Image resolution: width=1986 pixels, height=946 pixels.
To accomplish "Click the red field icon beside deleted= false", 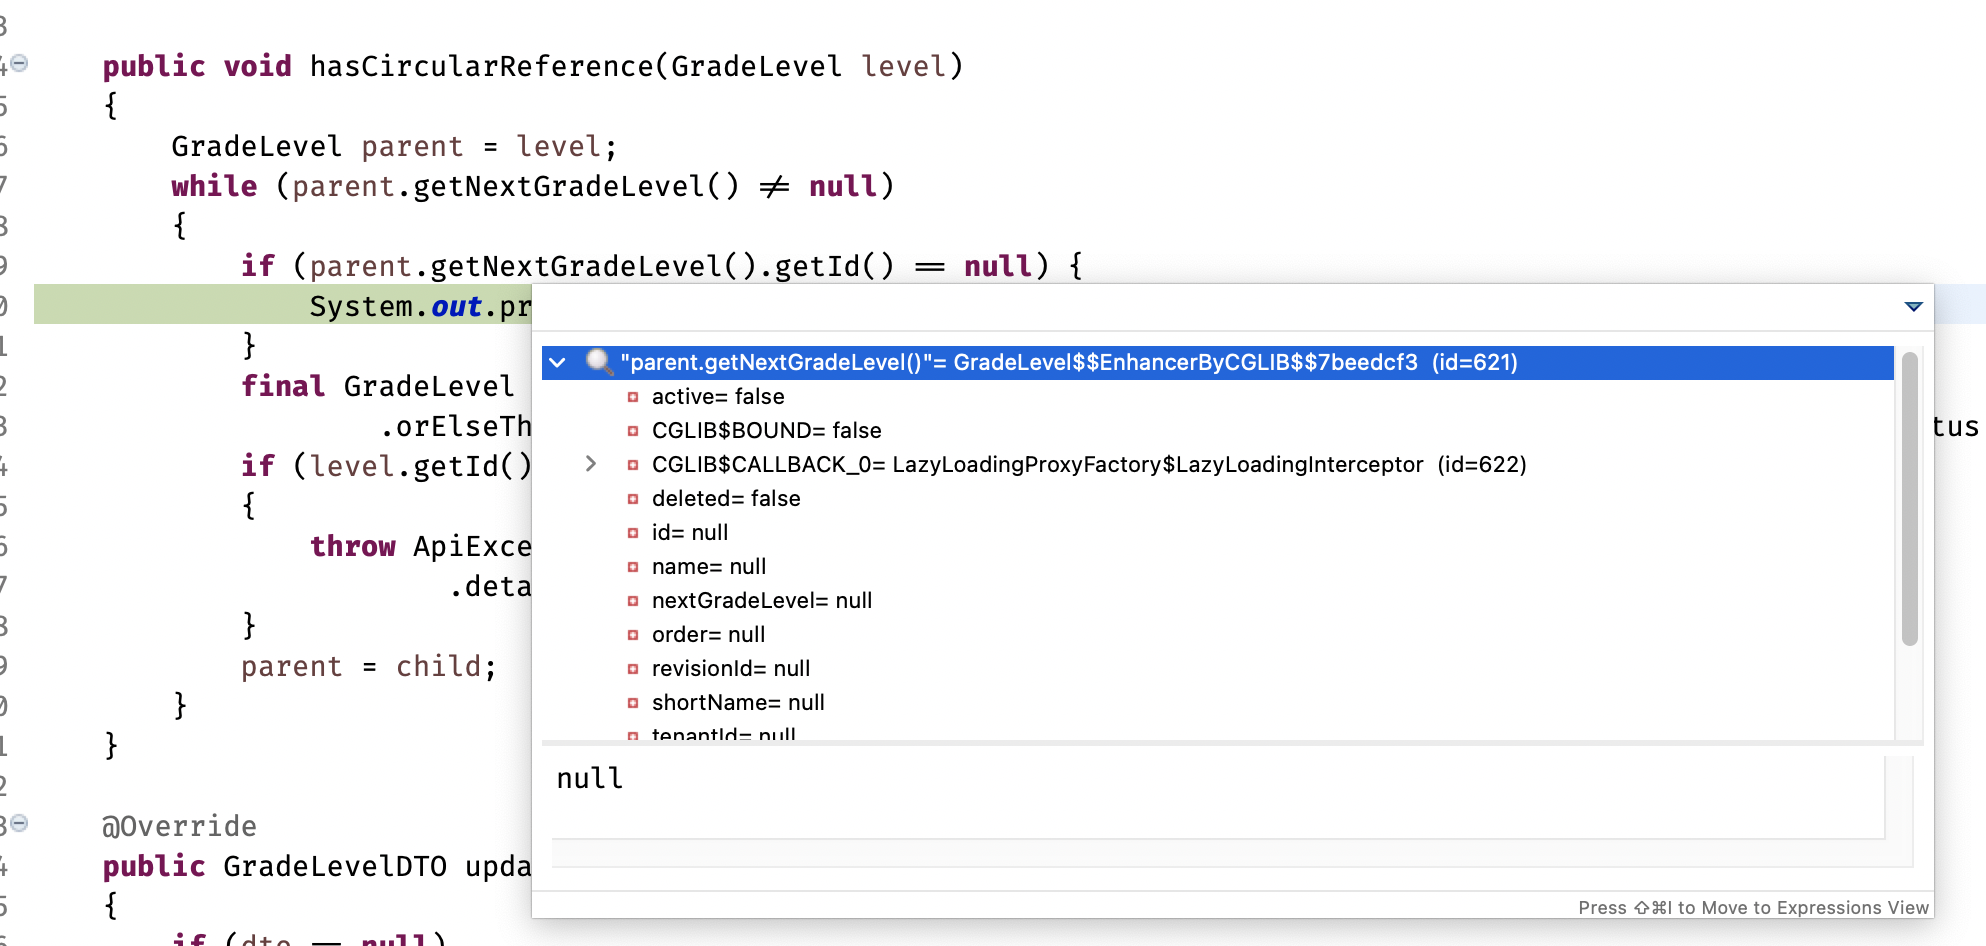I will (x=634, y=499).
